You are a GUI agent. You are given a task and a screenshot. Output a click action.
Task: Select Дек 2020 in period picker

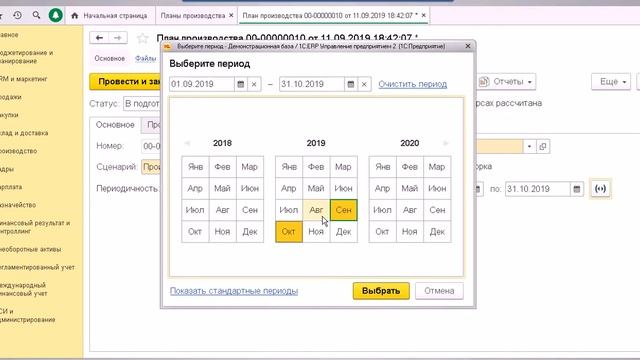pos(437,231)
